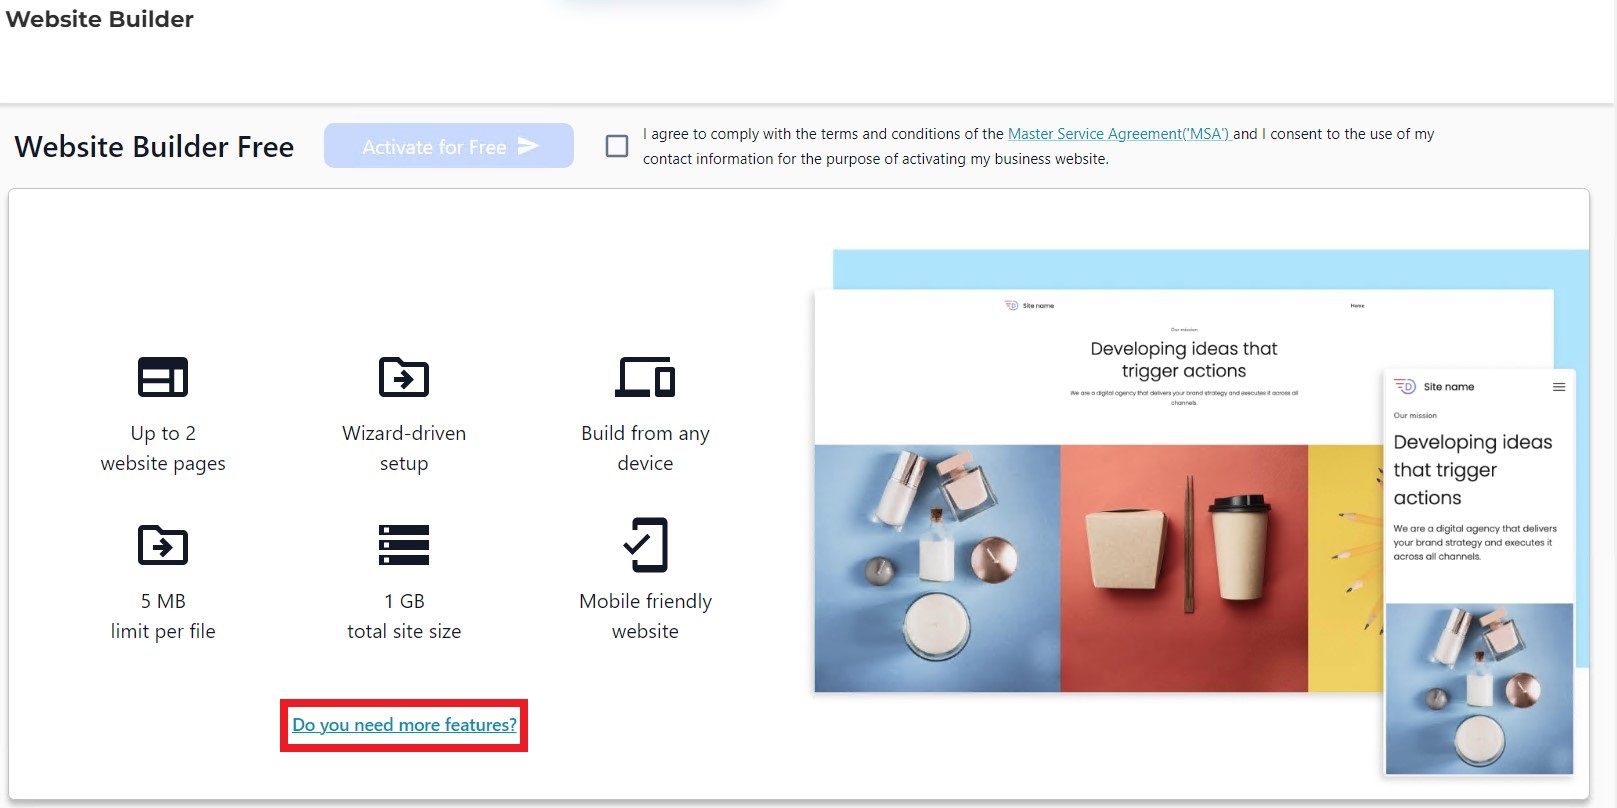
Task: Click the desktop preview headline 'Developing ideas'
Action: point(1183,359)
